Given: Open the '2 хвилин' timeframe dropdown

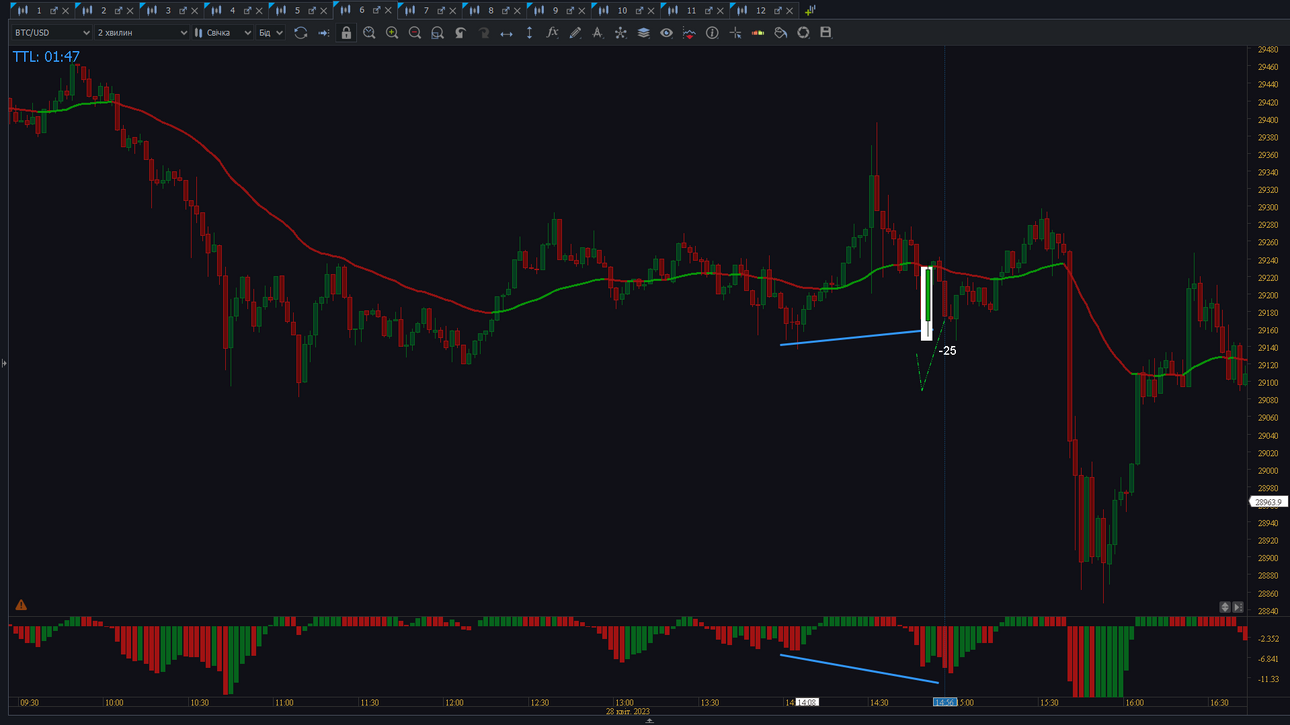Looking at the screenshot, I should [x=142, y=33].
